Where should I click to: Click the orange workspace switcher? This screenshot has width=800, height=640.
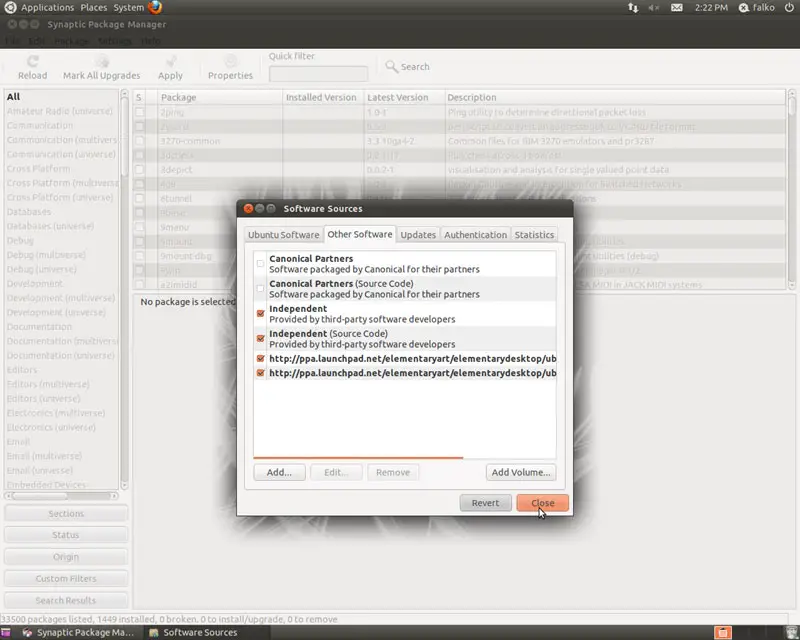click(x=723, y=632)
